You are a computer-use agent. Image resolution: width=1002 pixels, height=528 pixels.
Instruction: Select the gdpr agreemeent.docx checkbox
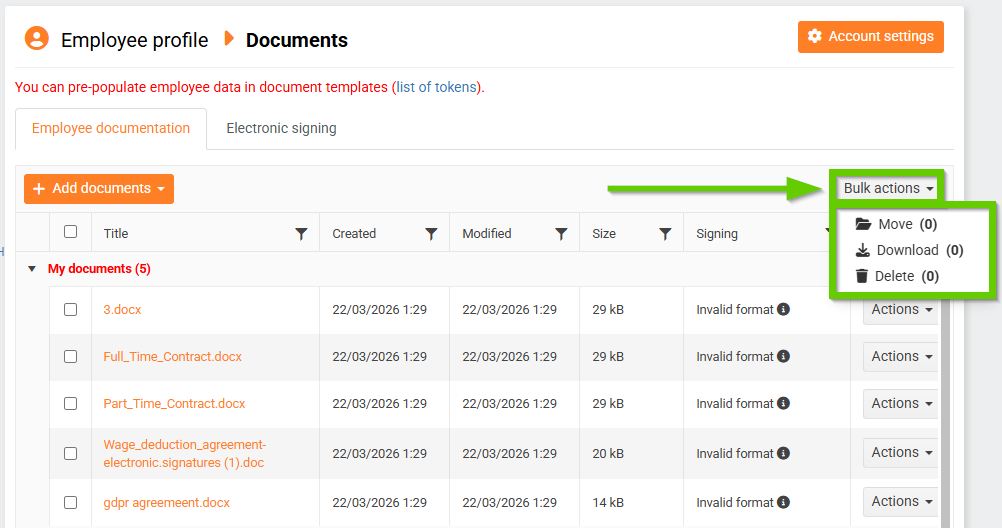tap(70, 502)
